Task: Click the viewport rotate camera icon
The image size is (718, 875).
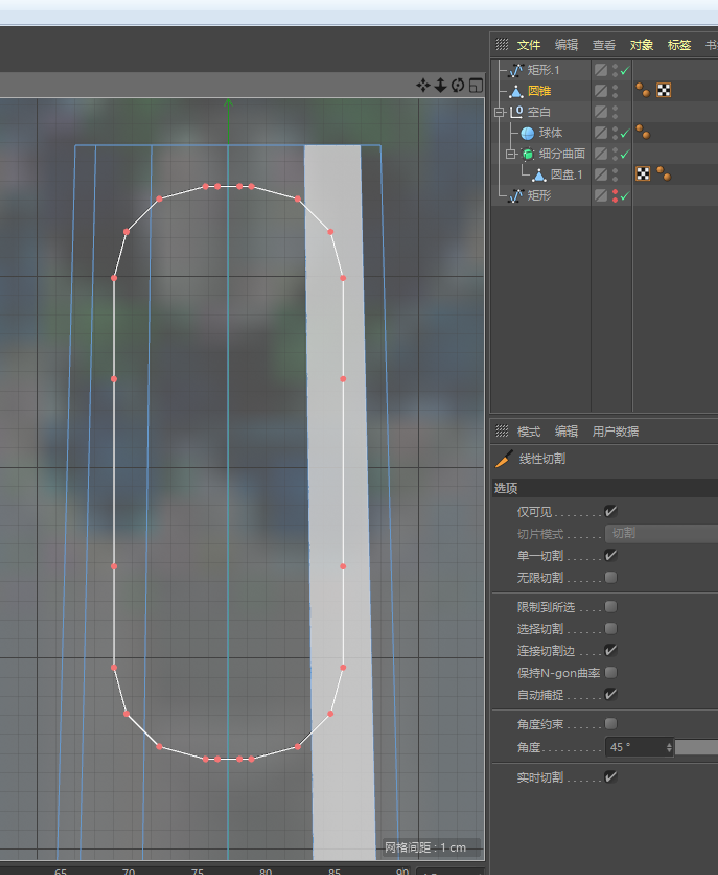Action: 457,86
